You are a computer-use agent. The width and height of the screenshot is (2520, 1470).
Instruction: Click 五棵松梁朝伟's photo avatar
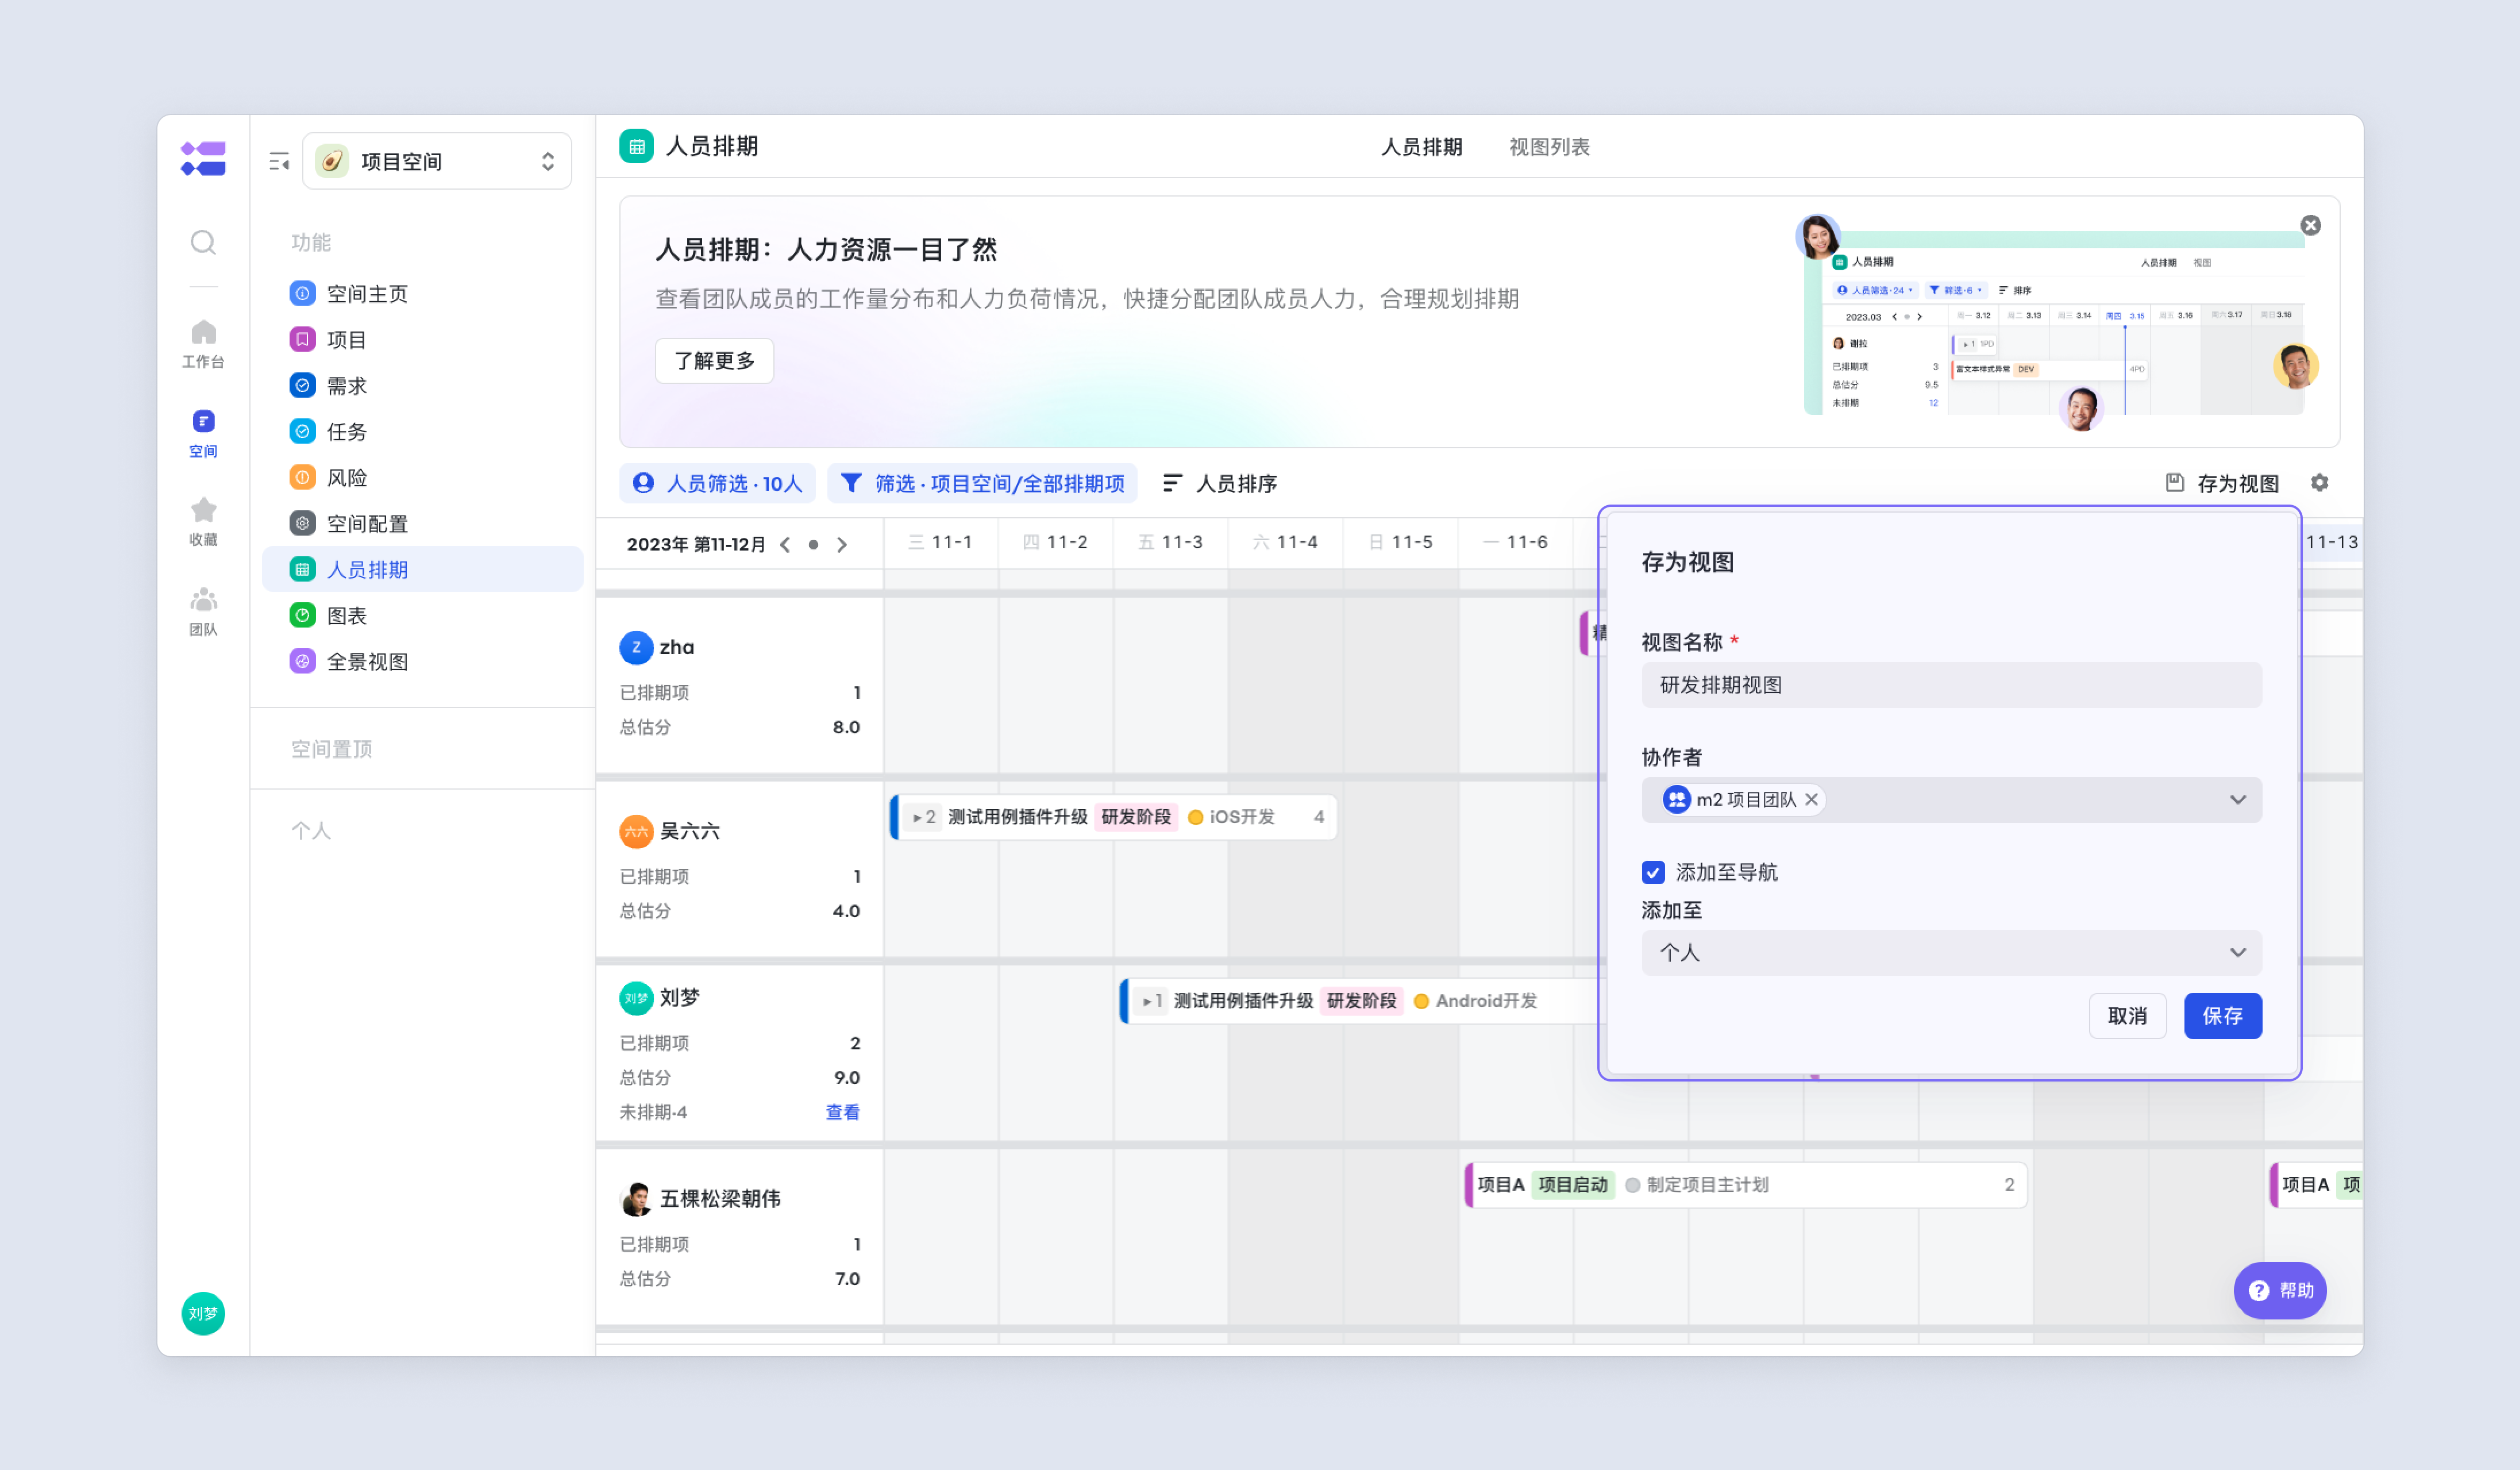[636, 1199]
